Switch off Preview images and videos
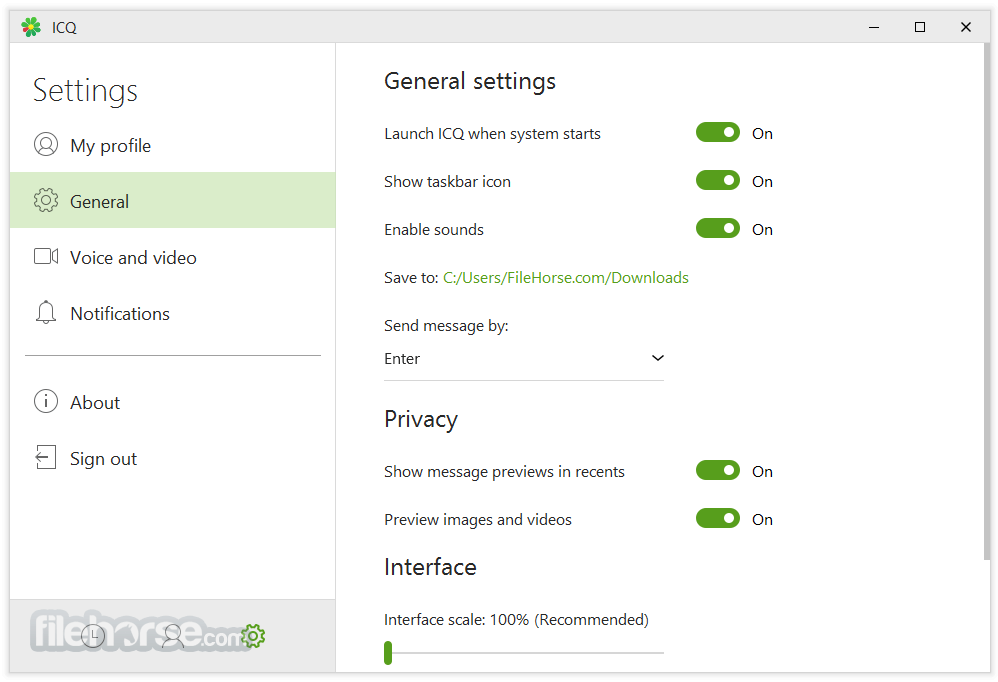The width and height of the screenshot is (998, 682). coord(718,518)
